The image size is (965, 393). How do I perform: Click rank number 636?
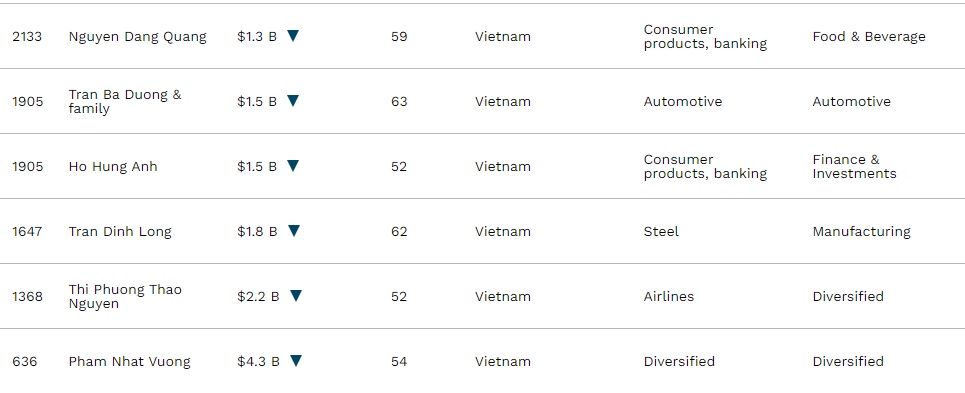25,362
